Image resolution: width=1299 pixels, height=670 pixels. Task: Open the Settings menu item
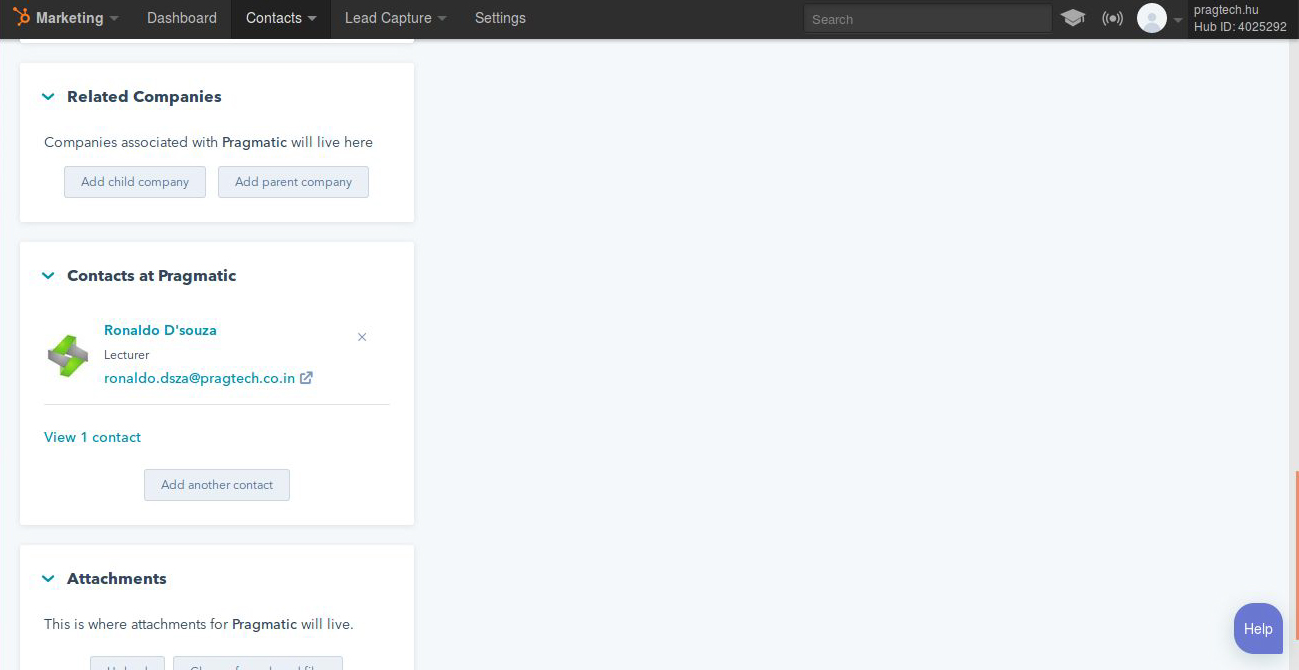[500, 18]
